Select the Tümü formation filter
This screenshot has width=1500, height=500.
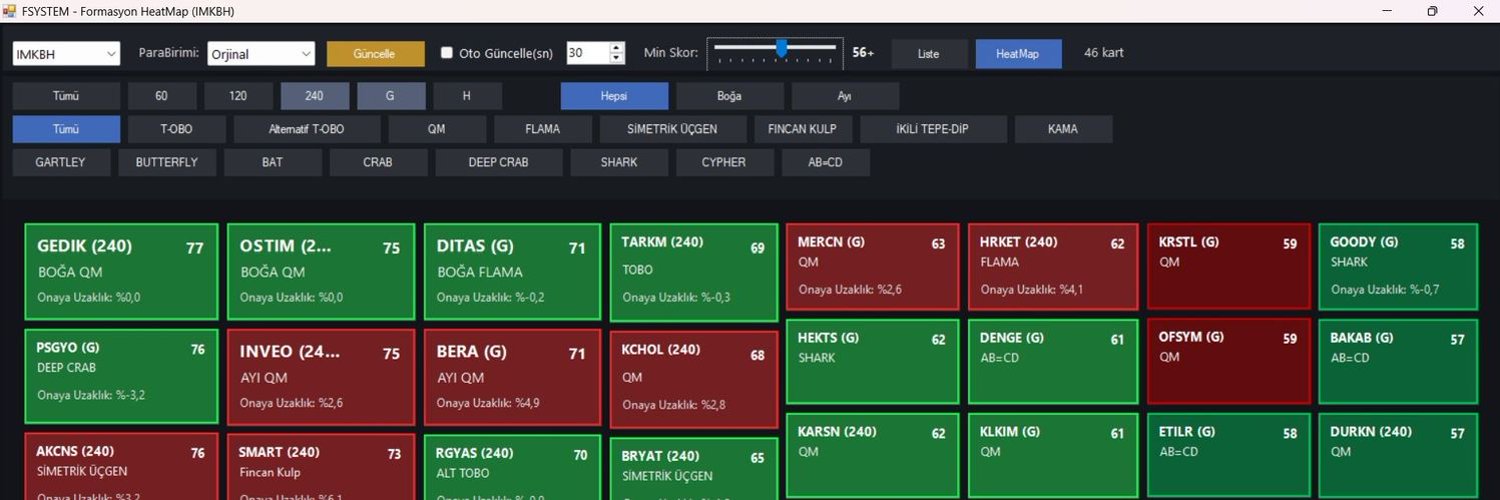click(66, 129)
